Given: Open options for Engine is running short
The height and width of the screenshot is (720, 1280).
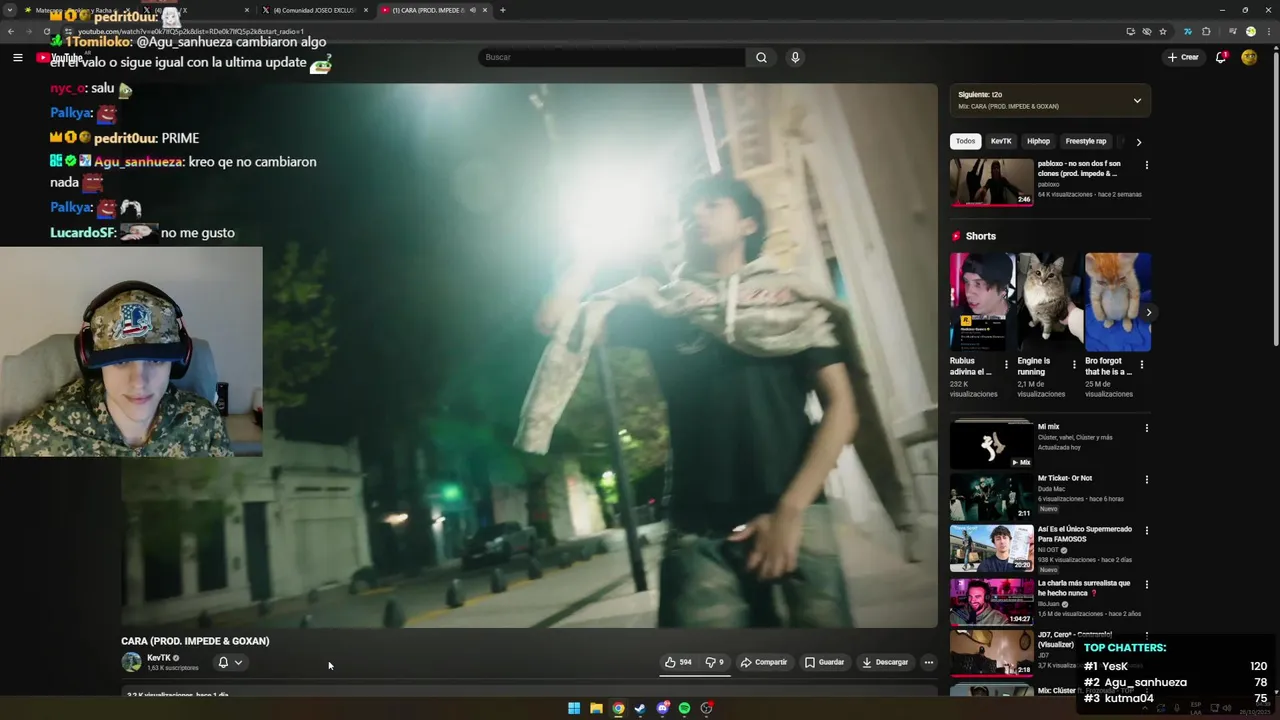Looking at the screenshot, I should click(x=1074, y=365).
